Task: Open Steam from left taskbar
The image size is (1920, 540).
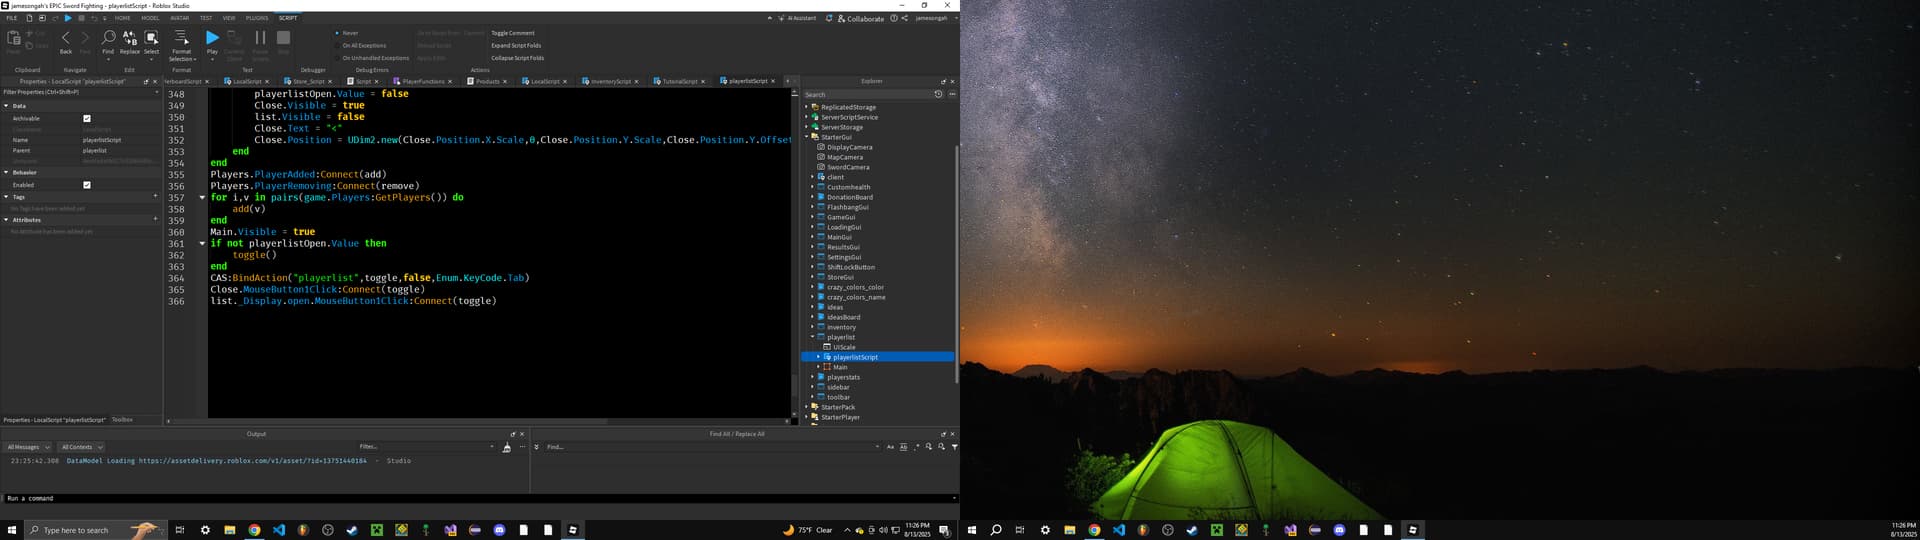Action: coord(352,530)
